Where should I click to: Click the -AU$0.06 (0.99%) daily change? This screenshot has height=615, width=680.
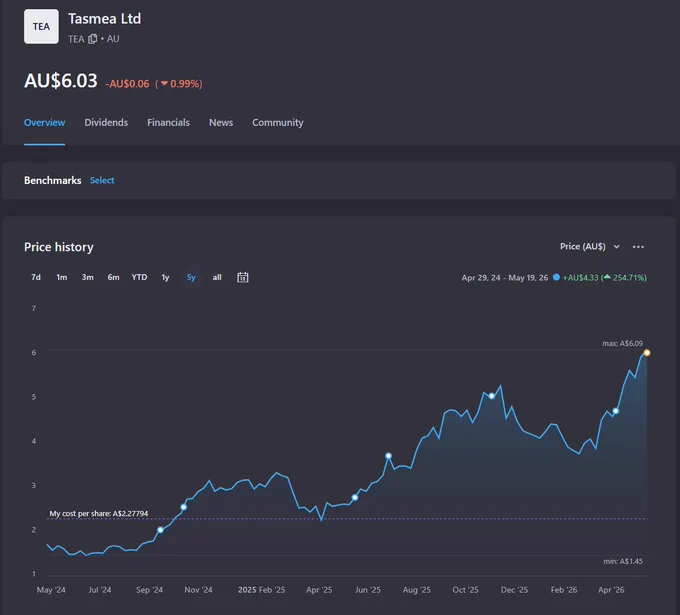coord(154,84)
